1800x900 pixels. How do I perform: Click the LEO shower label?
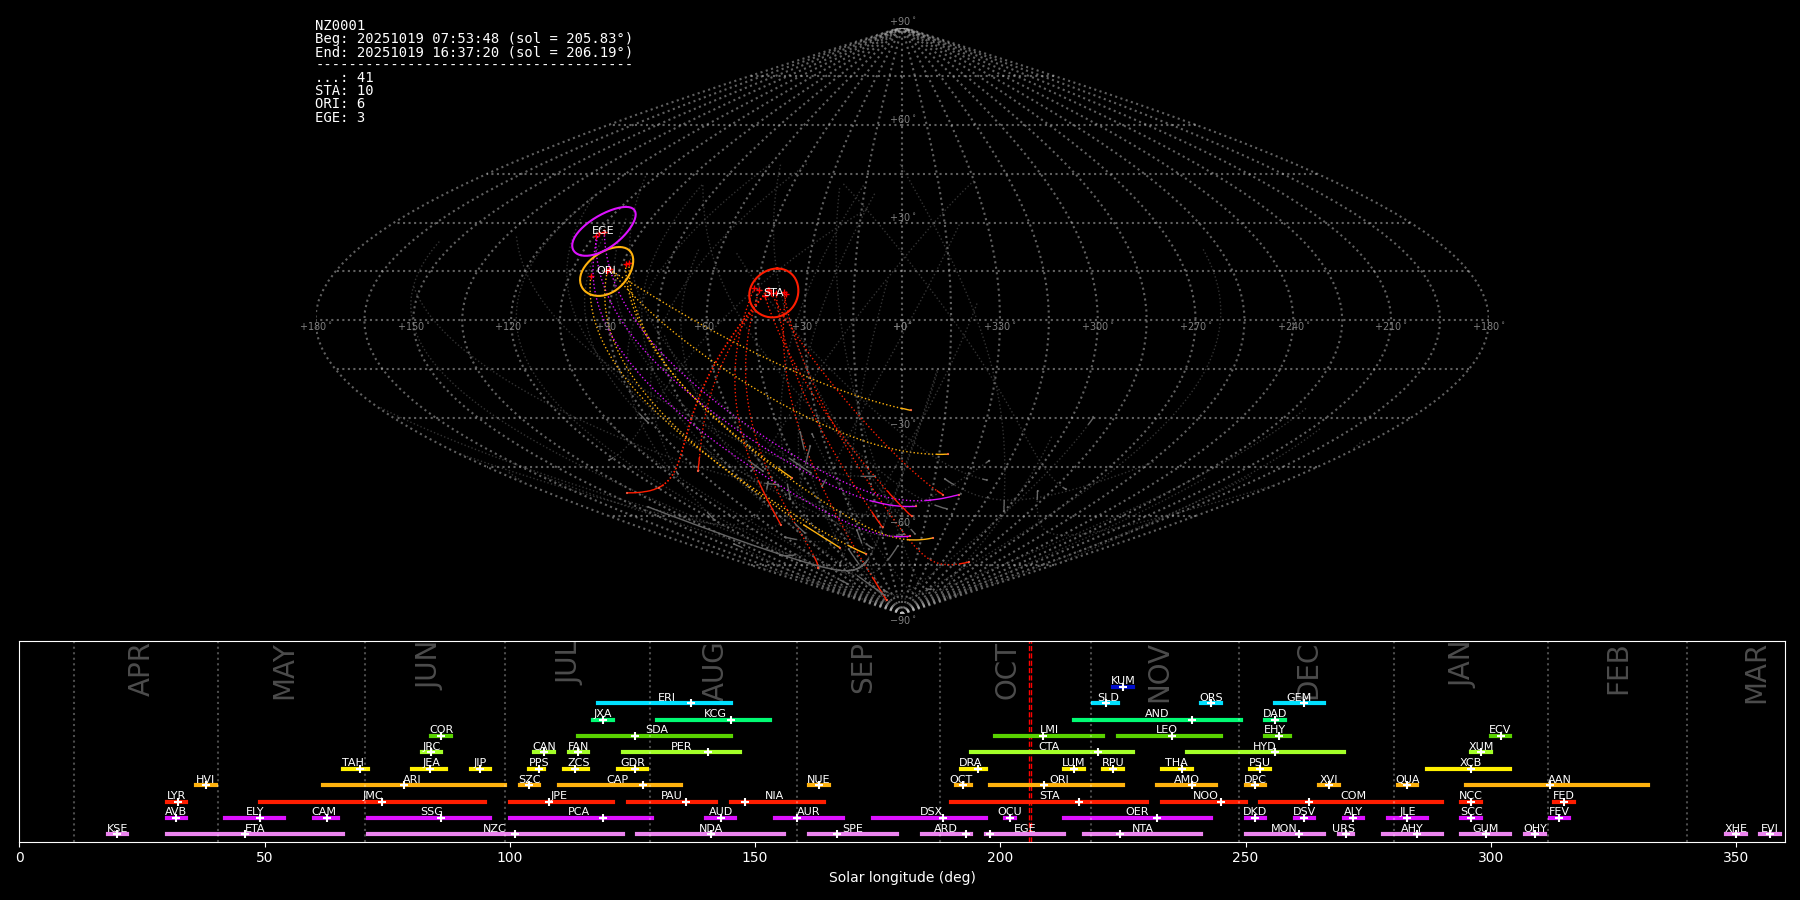(x=1166, y=730)
